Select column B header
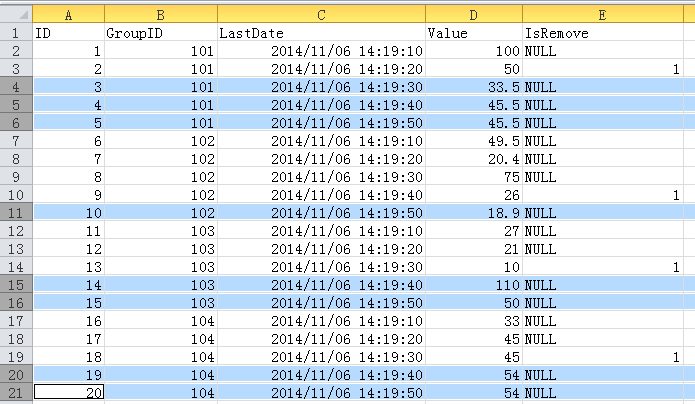The width and height of the screenshot is (695, 404). (x=161, y=14)
